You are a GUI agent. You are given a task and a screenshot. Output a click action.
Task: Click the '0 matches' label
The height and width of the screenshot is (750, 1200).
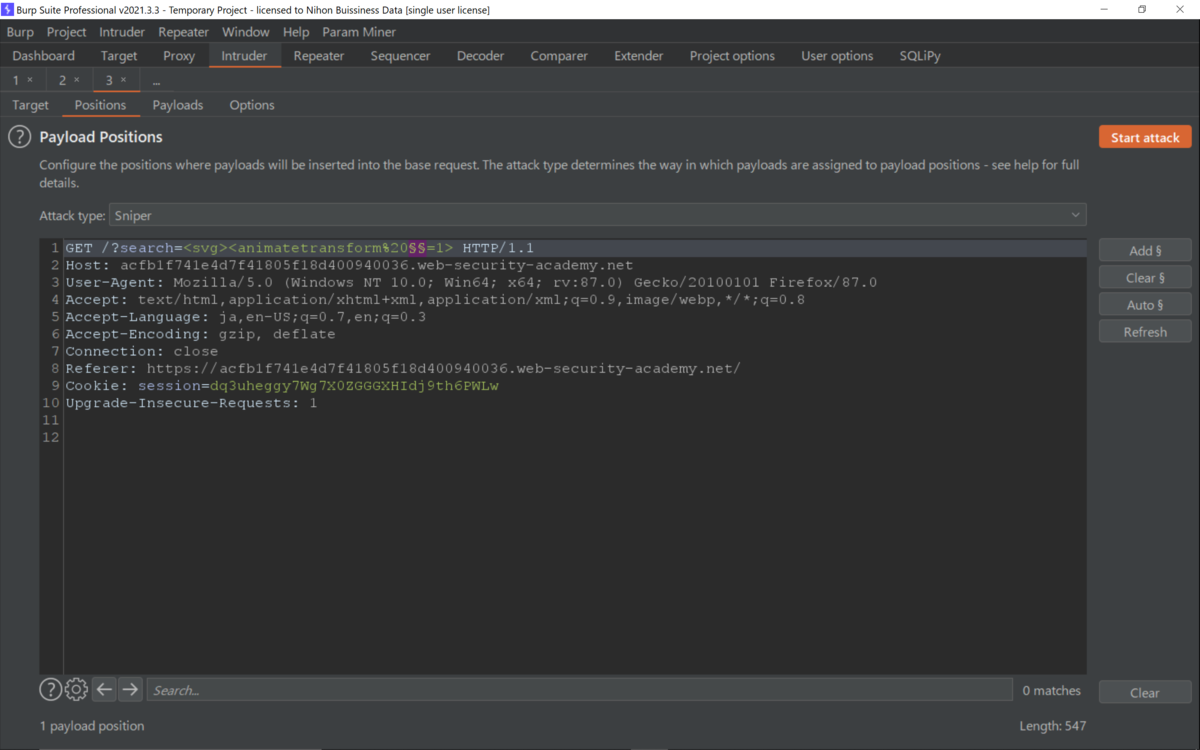[1051, 690]
